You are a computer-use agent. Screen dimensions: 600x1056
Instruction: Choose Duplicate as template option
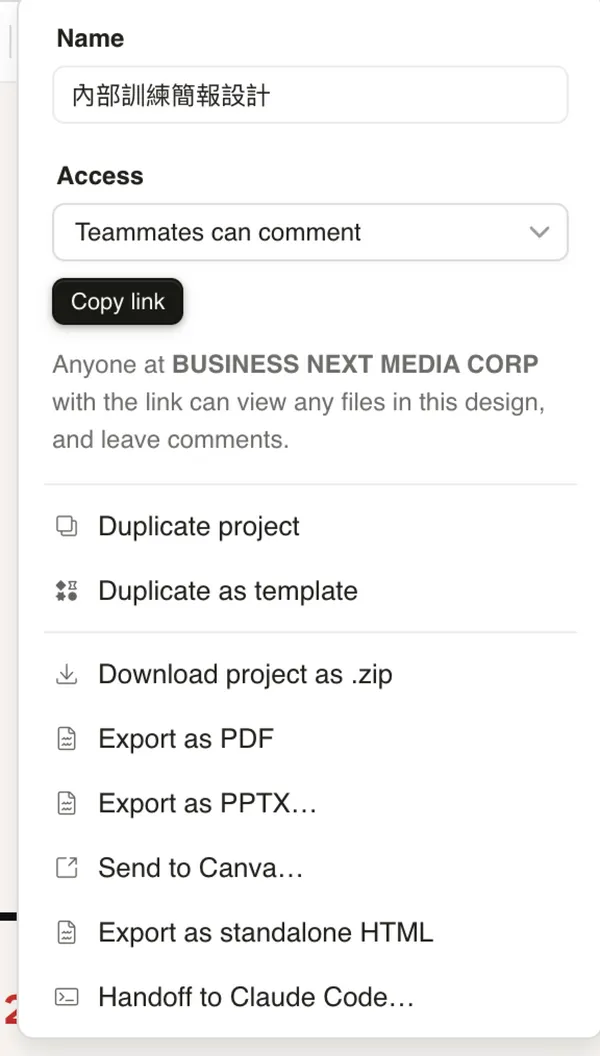228,591
